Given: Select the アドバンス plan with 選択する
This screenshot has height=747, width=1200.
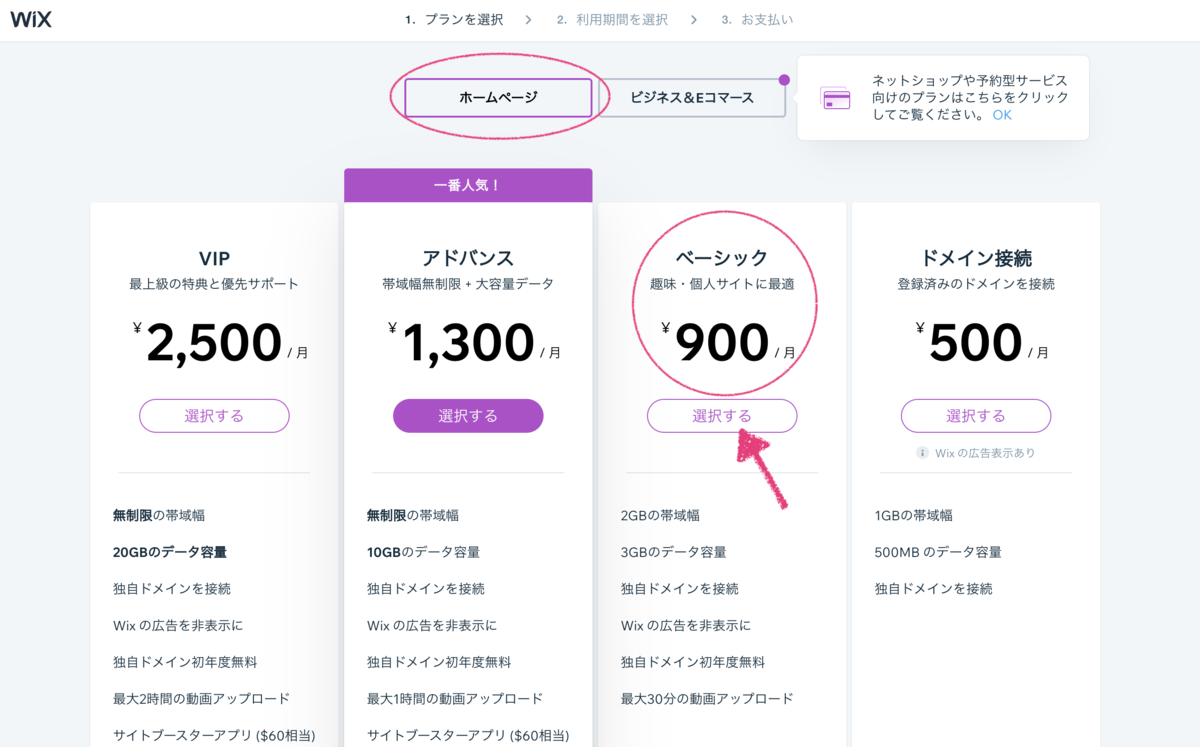Looking at the screenshot, I should pyautogui.click(x=468, y=416).
